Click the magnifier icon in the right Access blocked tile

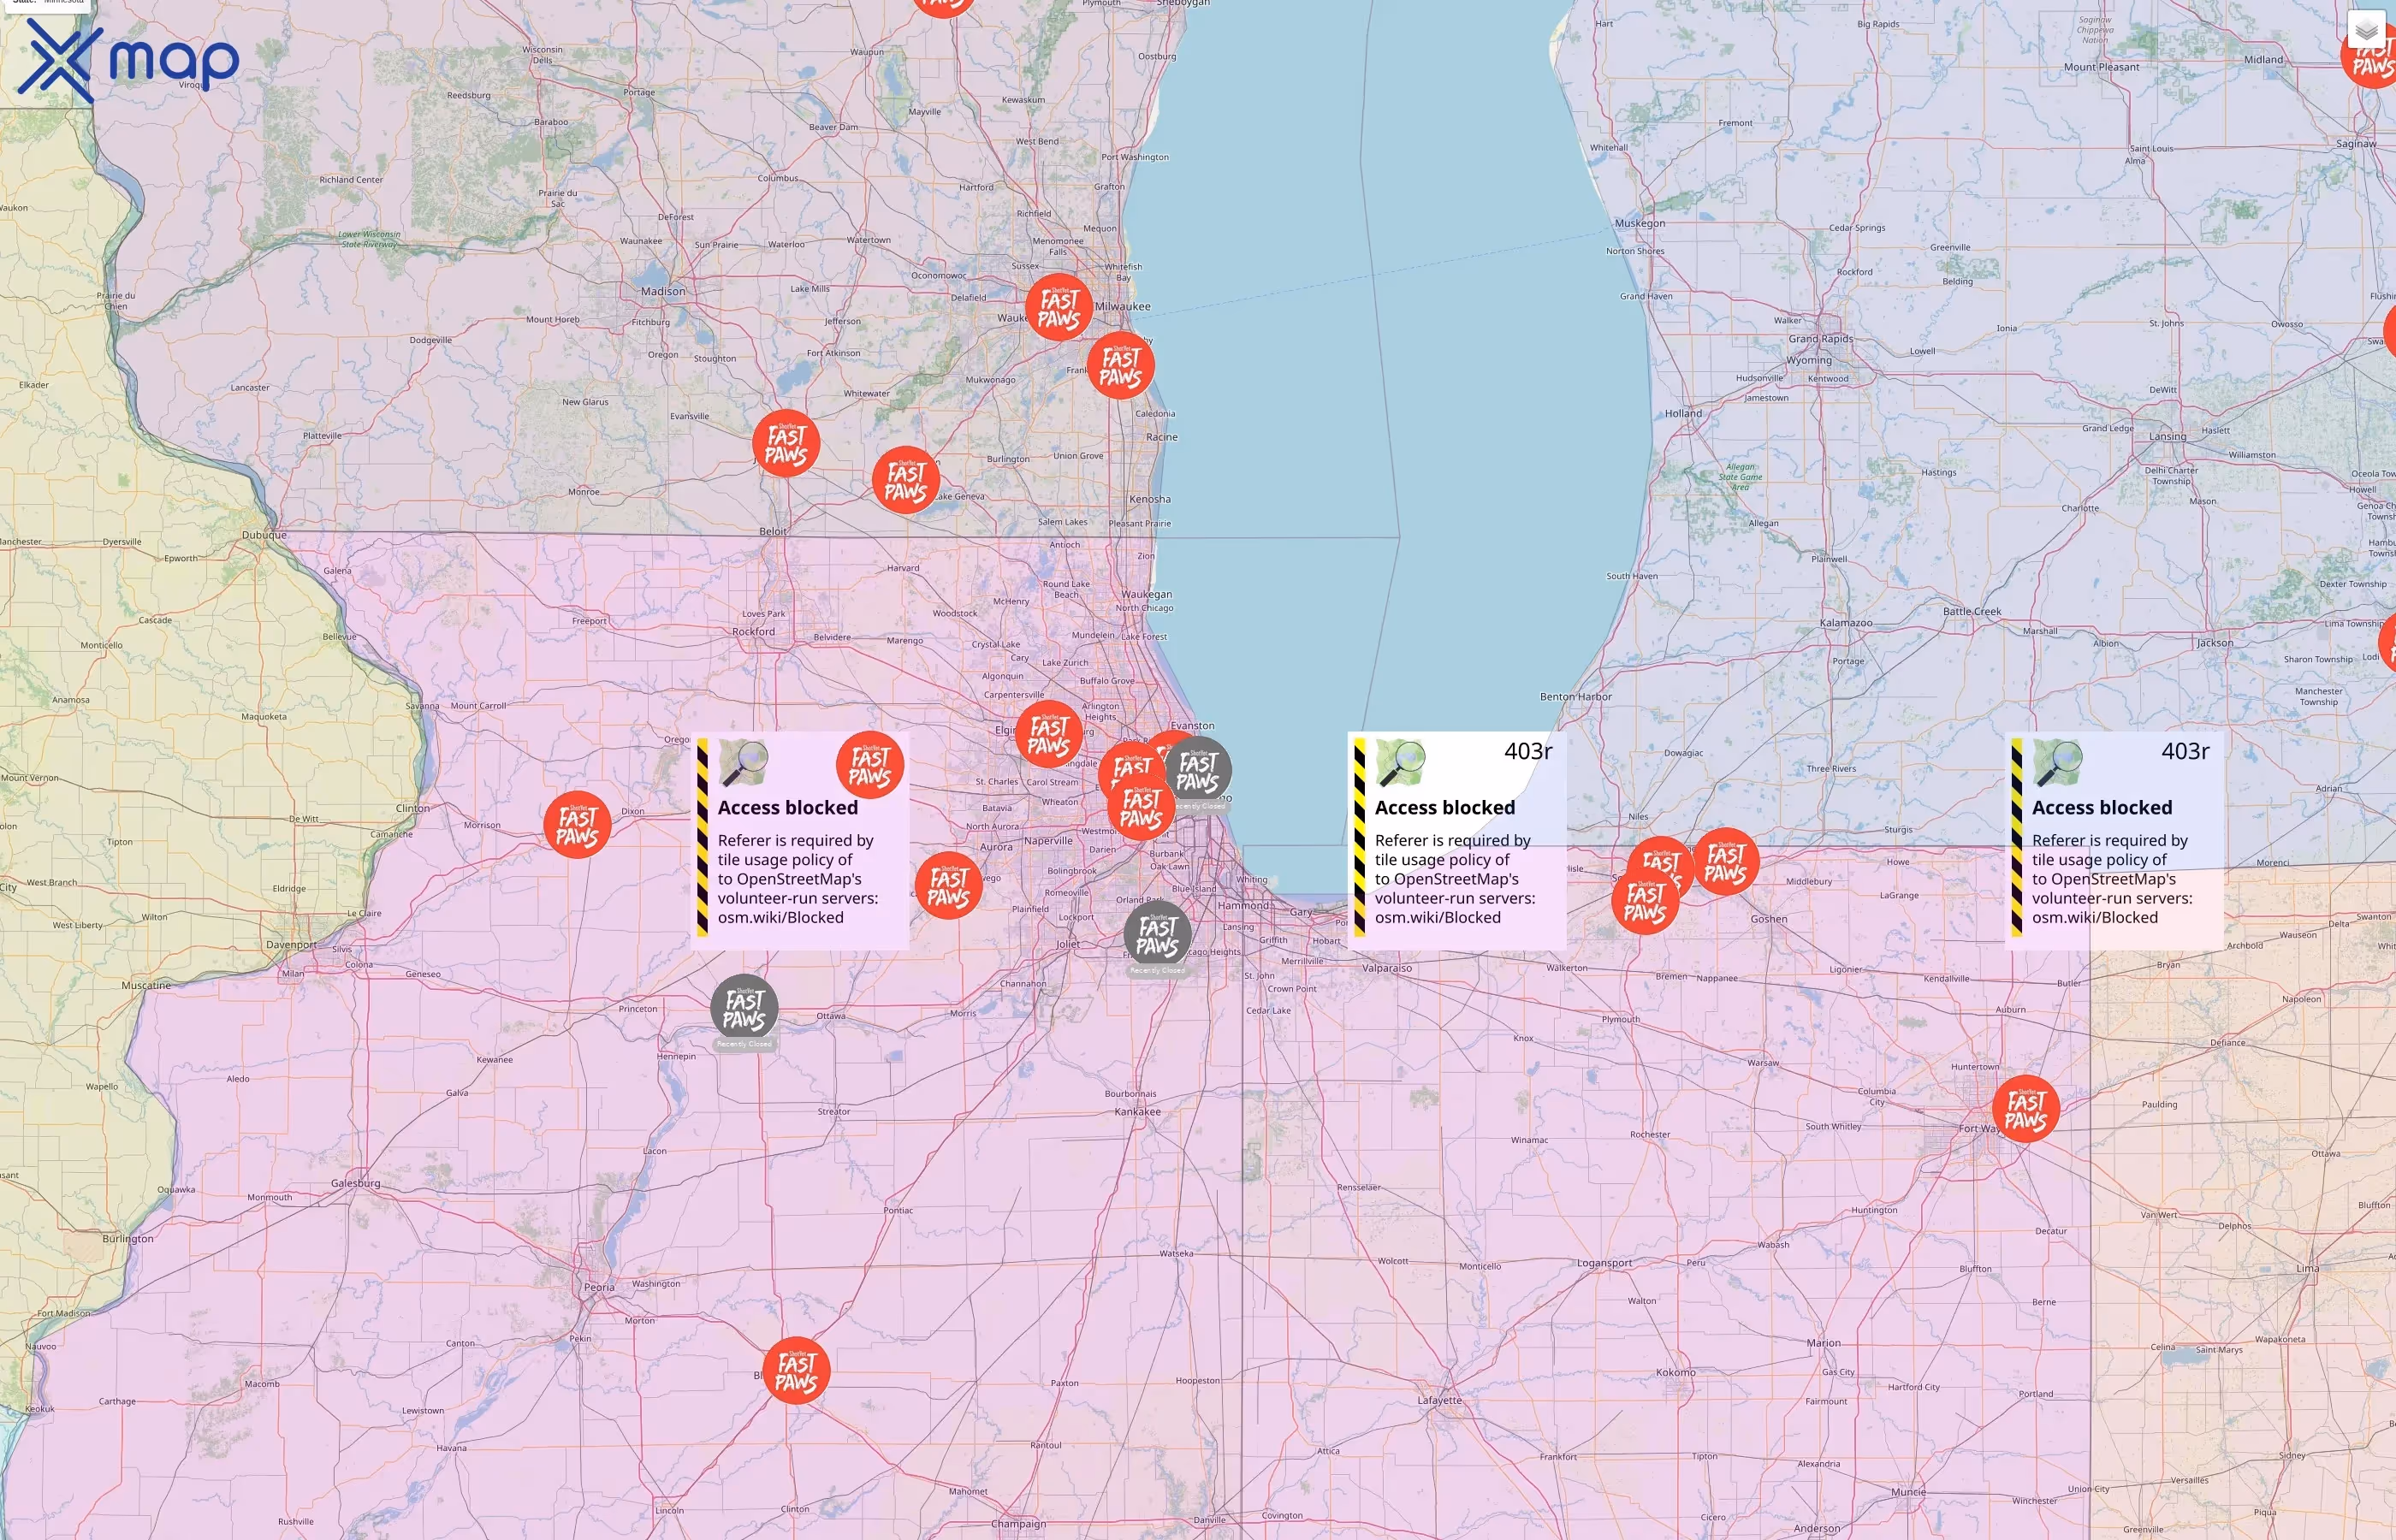2057,763
